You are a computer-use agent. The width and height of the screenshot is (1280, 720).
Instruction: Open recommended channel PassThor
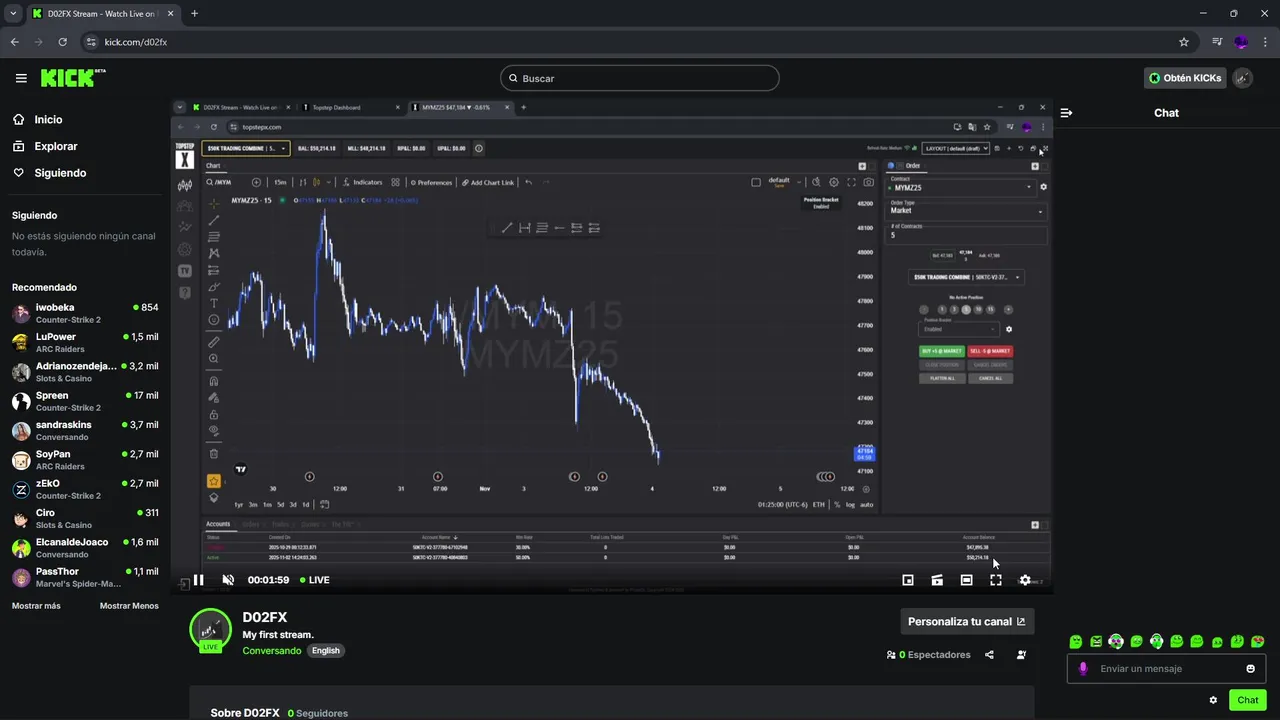[85, 577]
